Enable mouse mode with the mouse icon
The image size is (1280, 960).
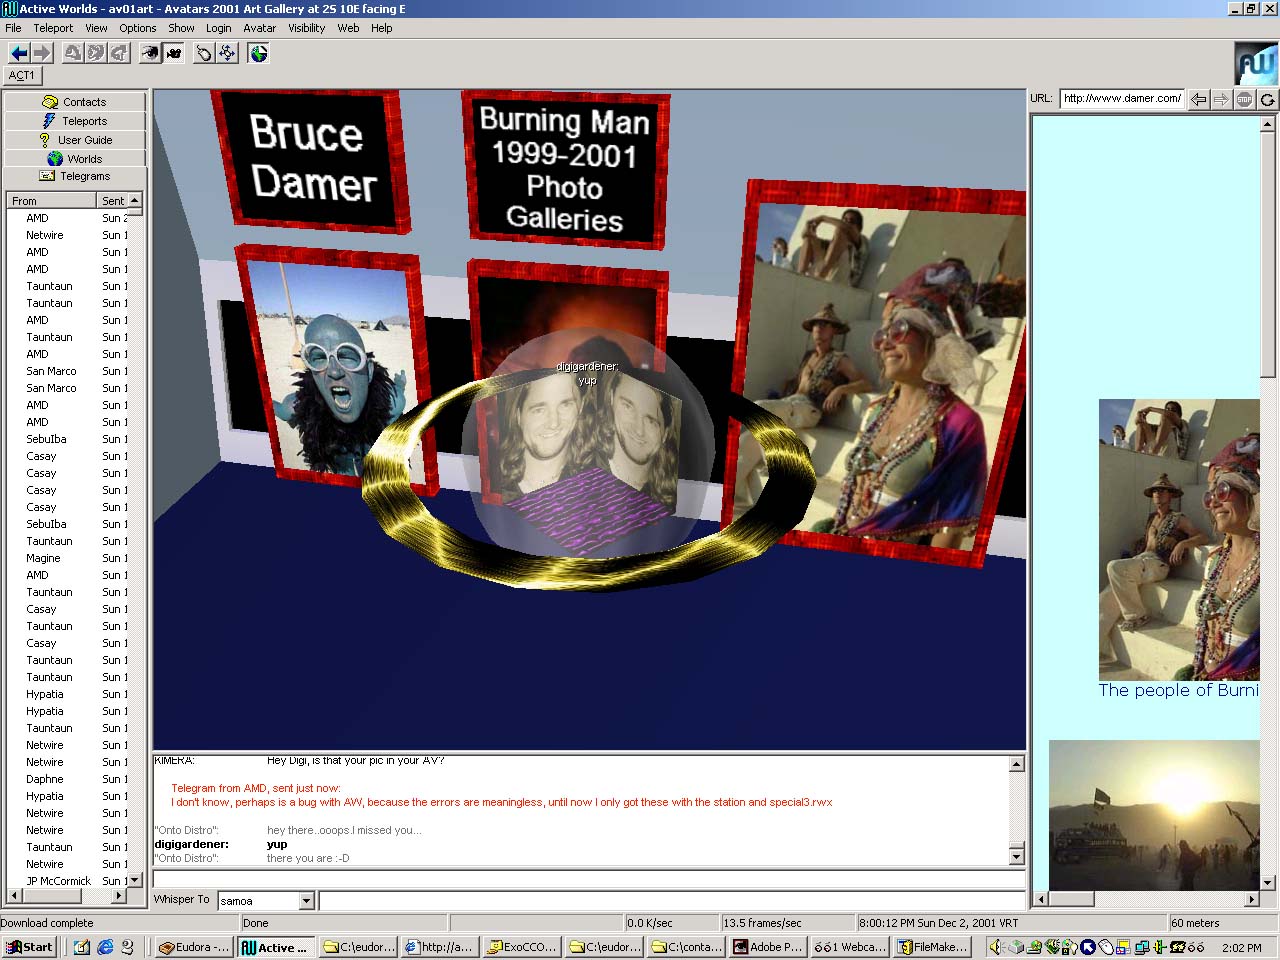tap(204, 53)
